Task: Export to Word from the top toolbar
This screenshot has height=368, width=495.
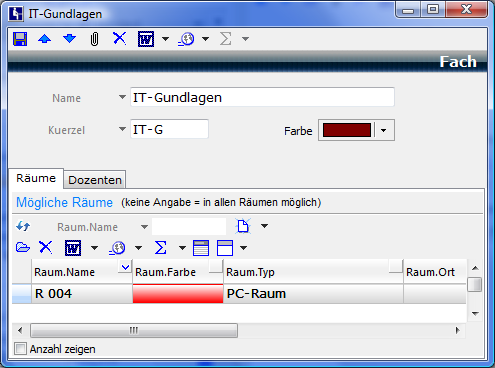Action: 146,39
